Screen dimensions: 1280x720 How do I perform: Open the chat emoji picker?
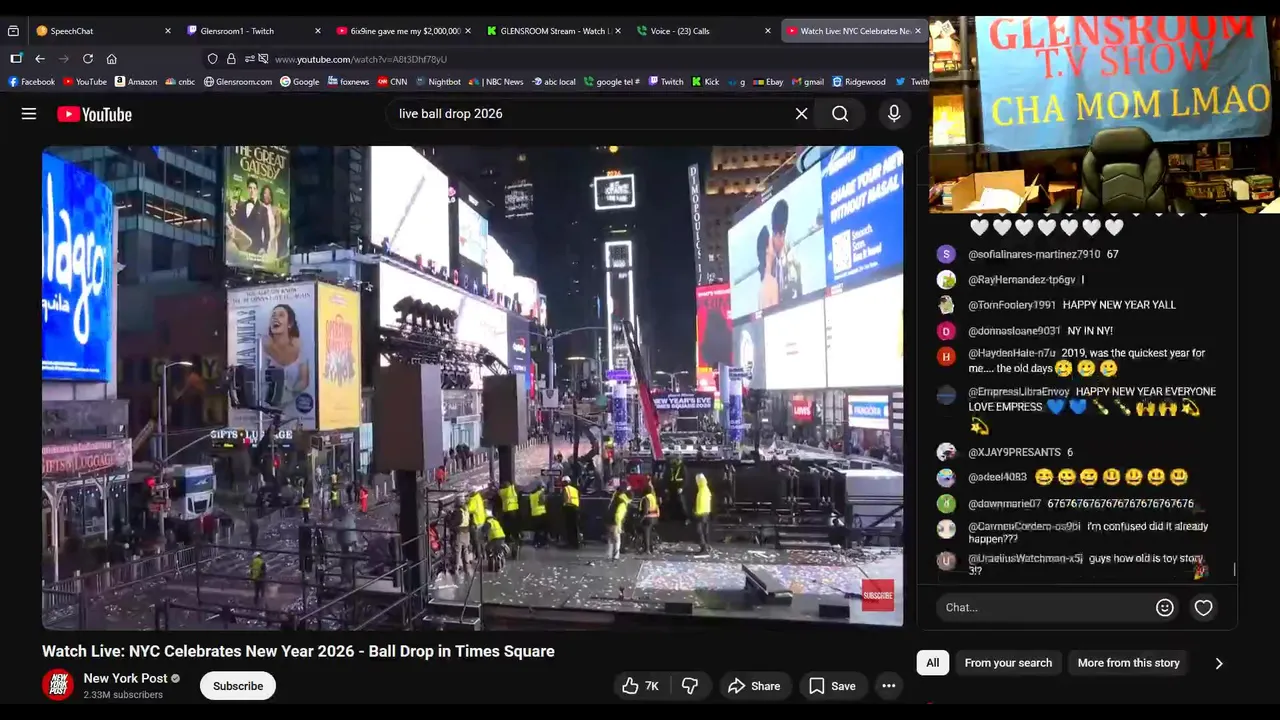coord(1165,607)
